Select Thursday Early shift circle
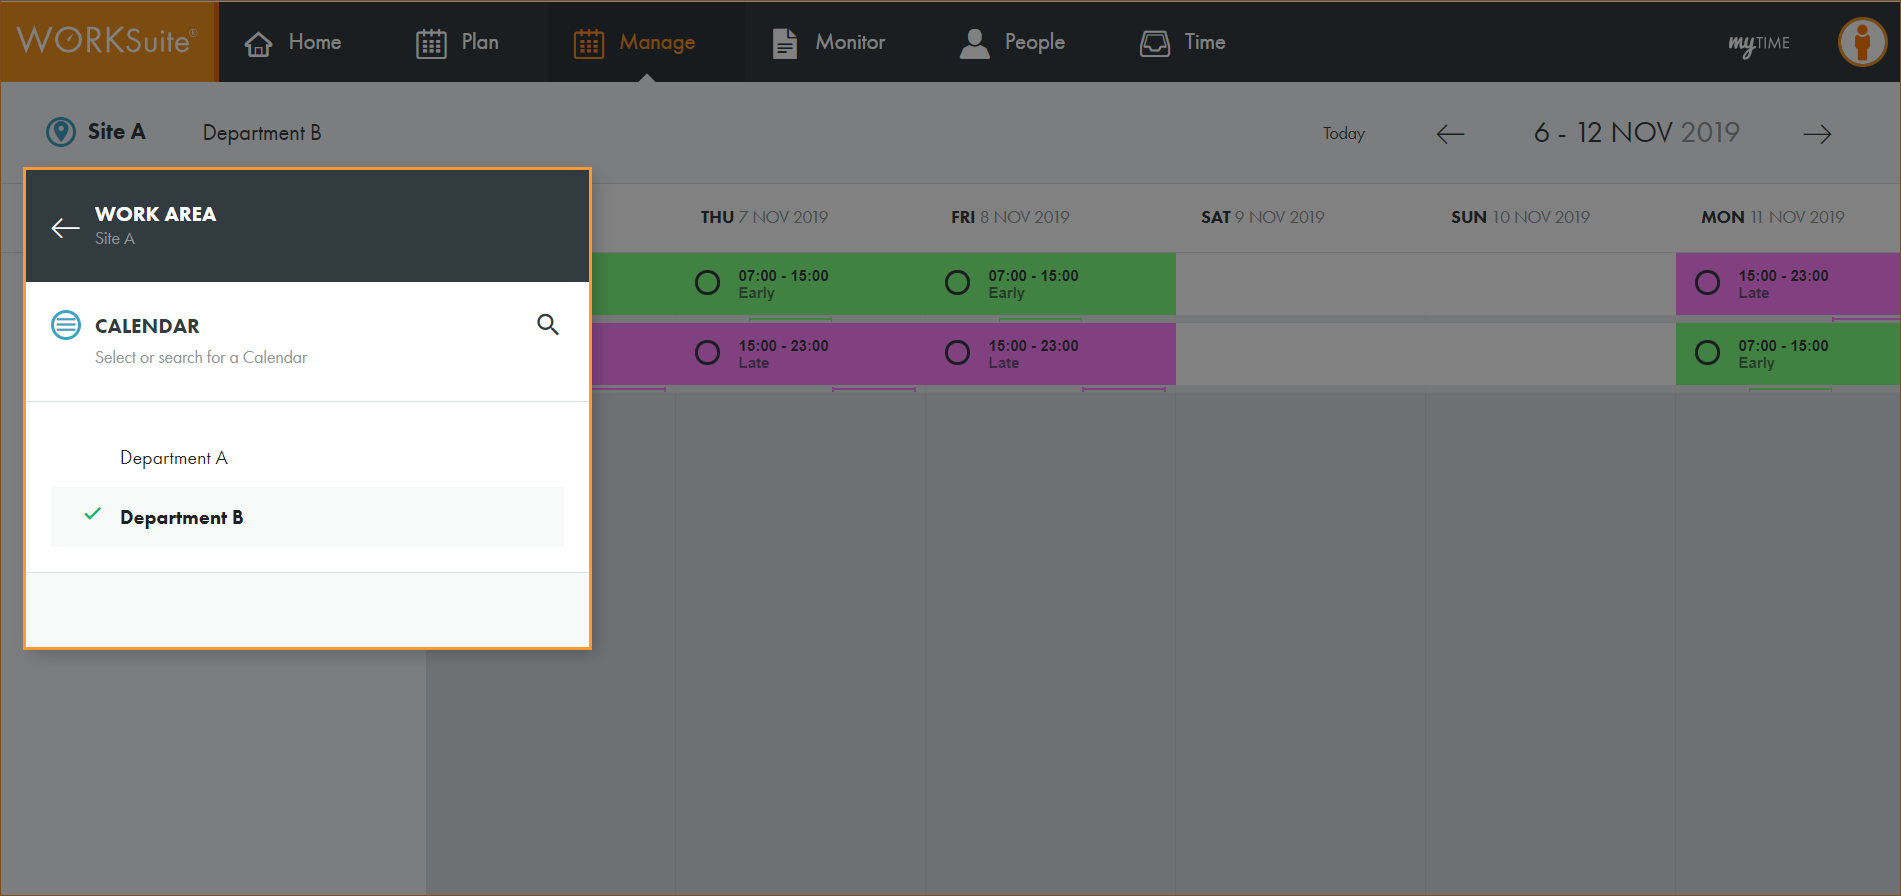The image size is (1901, 896). 707,283
